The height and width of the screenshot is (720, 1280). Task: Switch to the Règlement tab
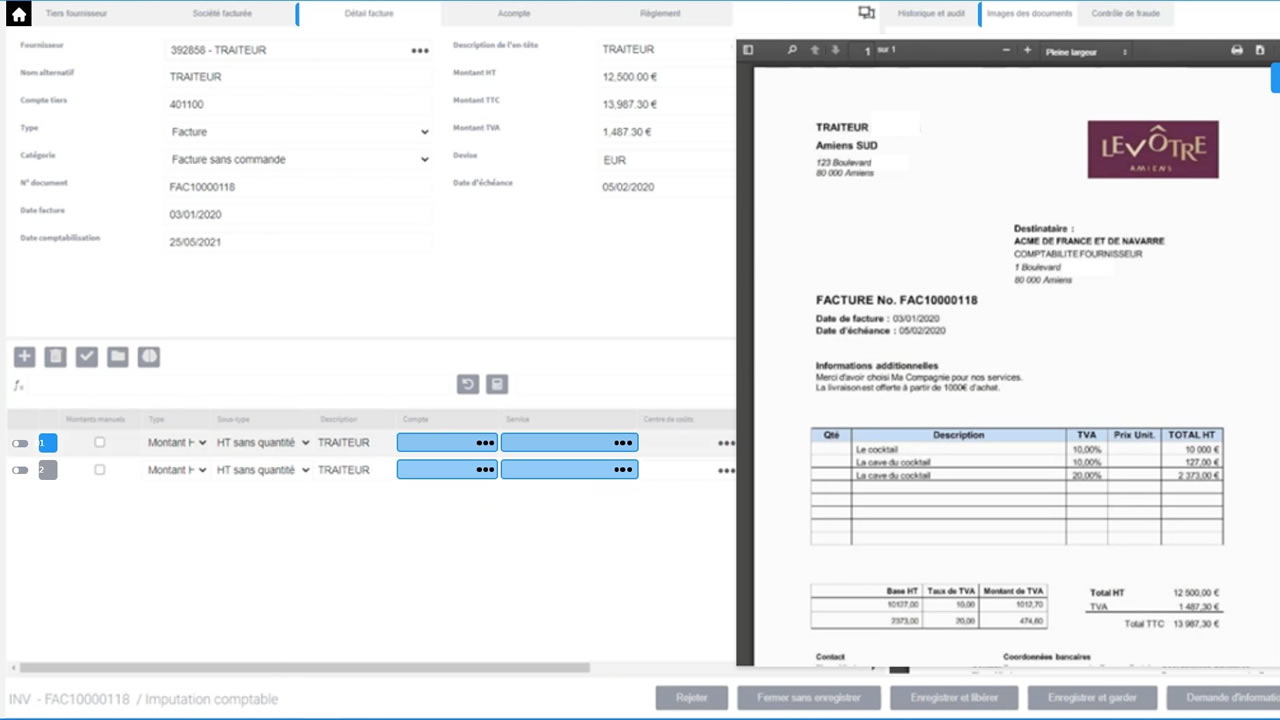[x=660, y=14]
